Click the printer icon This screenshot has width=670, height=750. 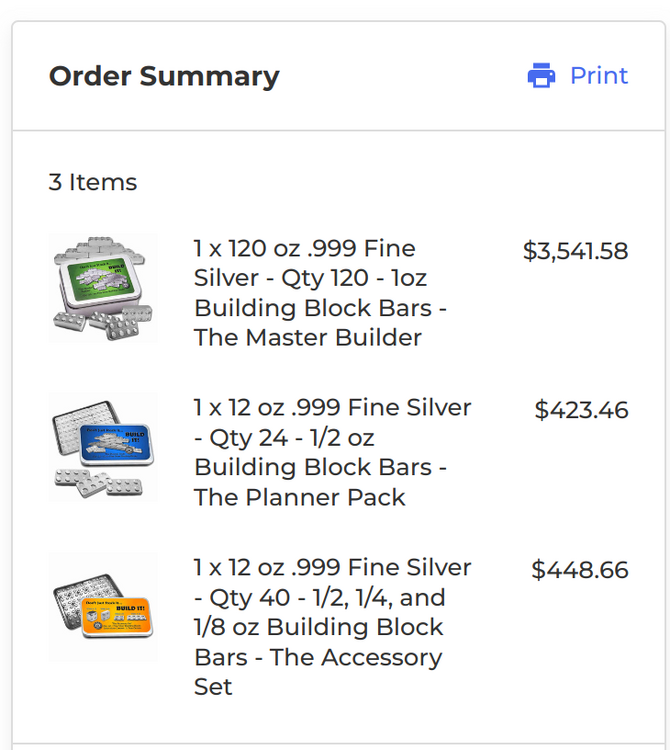pos(541,76)
